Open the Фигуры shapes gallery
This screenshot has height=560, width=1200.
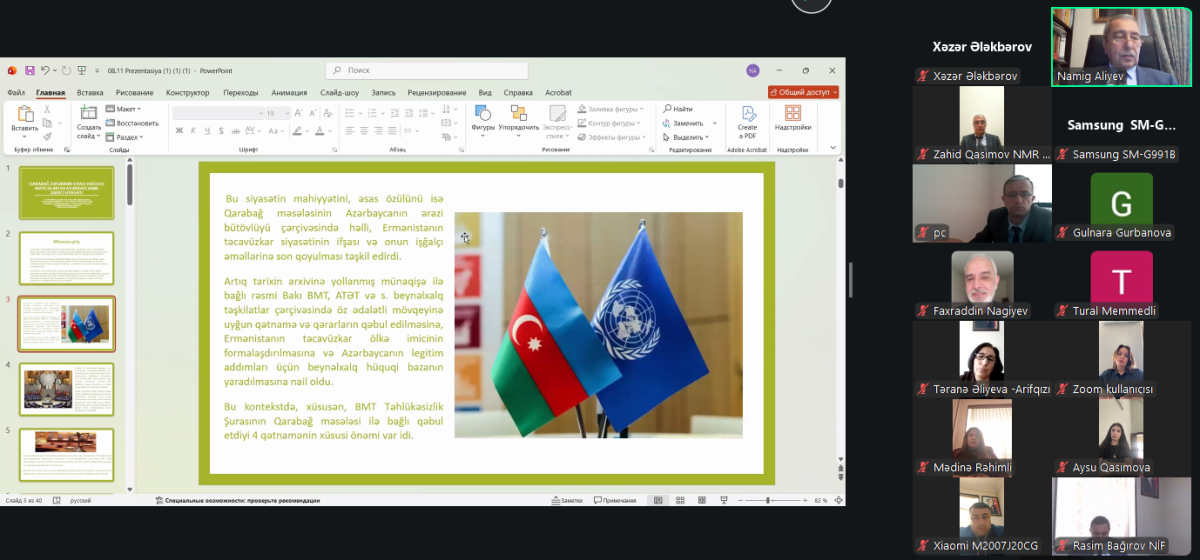coord(482,118)
